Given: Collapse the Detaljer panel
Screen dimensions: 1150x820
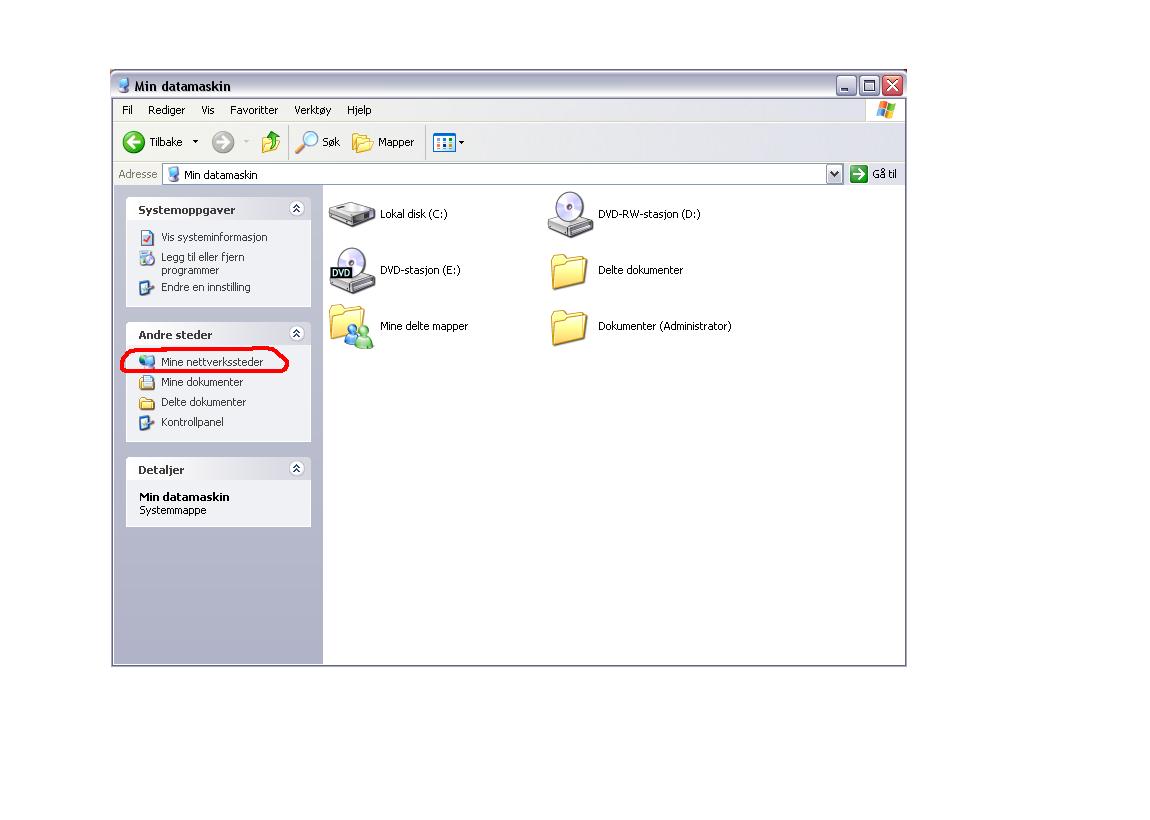Looking at the screenshot, I should pyautogui.click(x=296, y=469).
